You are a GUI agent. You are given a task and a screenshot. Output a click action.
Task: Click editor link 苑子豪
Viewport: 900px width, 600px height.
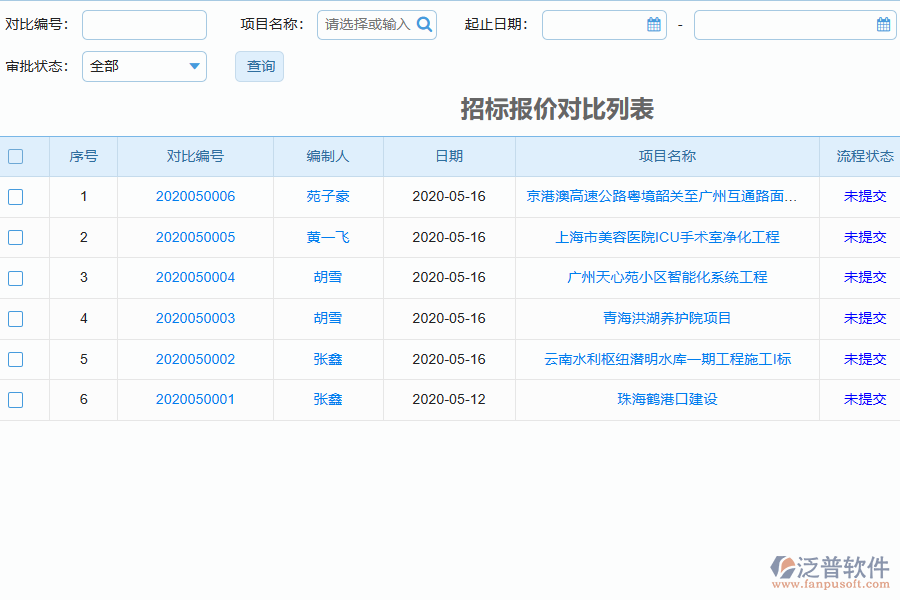pos(328,197)
